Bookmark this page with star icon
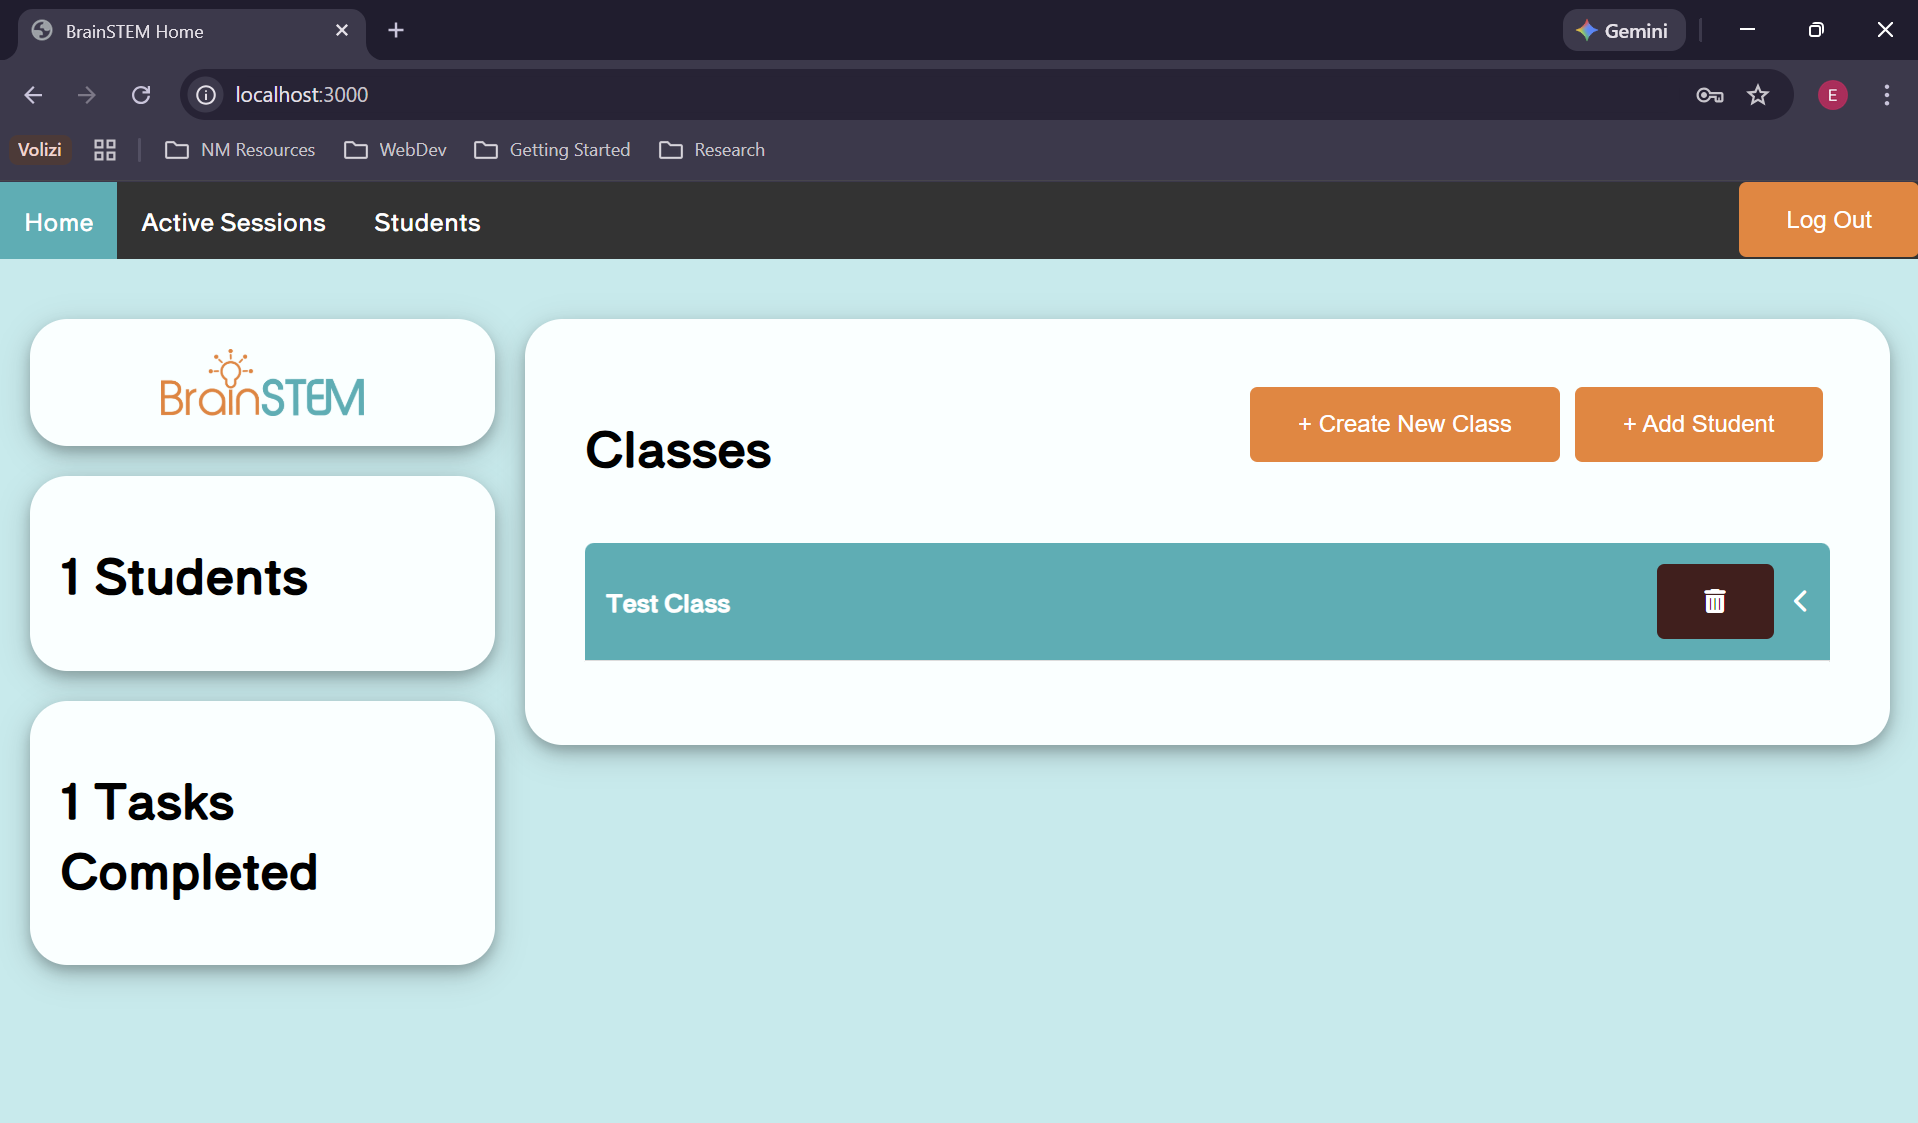 pos(1757,95)
